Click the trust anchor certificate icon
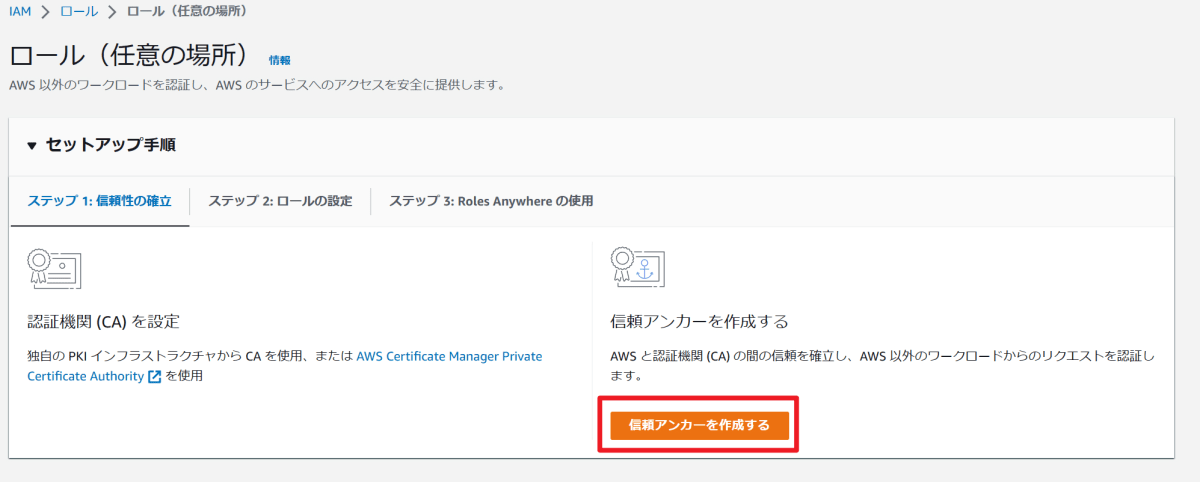The height and width of the screenshot is (482, 1200). pos(638,267)
